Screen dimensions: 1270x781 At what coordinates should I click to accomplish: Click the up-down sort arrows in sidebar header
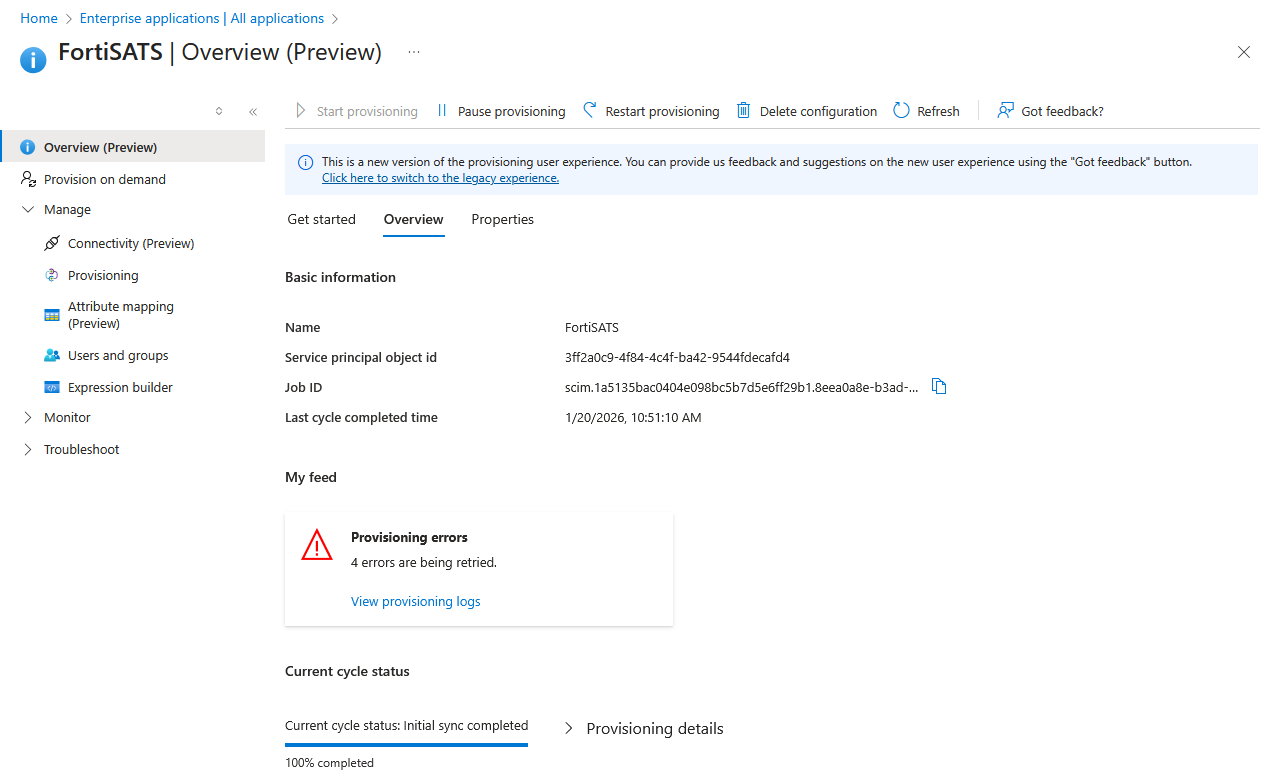click(x=219, y=111)
